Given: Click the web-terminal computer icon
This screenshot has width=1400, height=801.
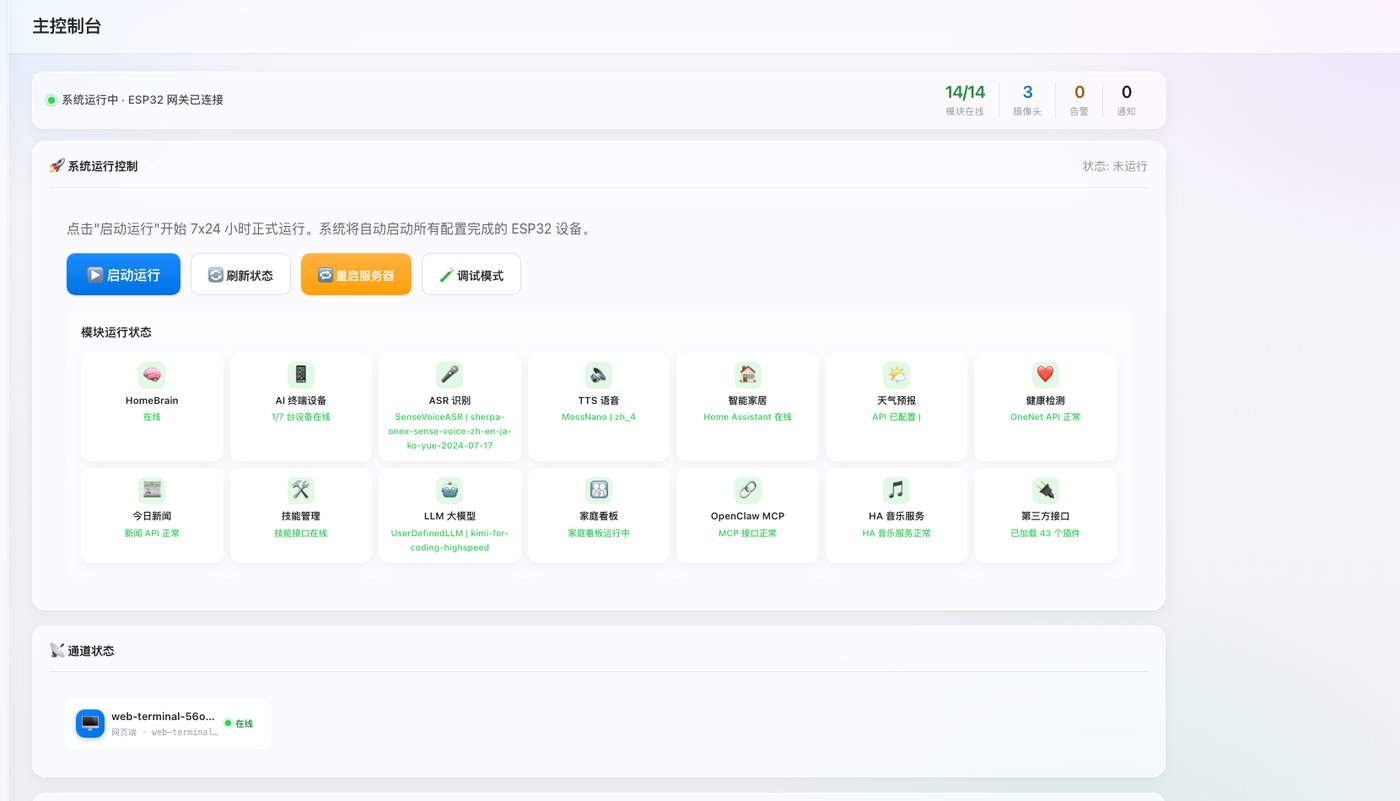Looking at the screenshot, I should (x=90, y=723).
